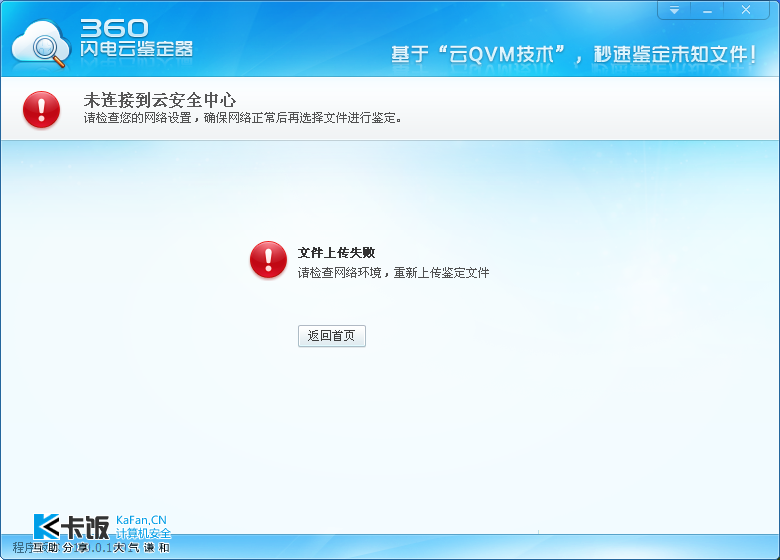Click the 基于云QVM技术 slogan text

point(574,54)
